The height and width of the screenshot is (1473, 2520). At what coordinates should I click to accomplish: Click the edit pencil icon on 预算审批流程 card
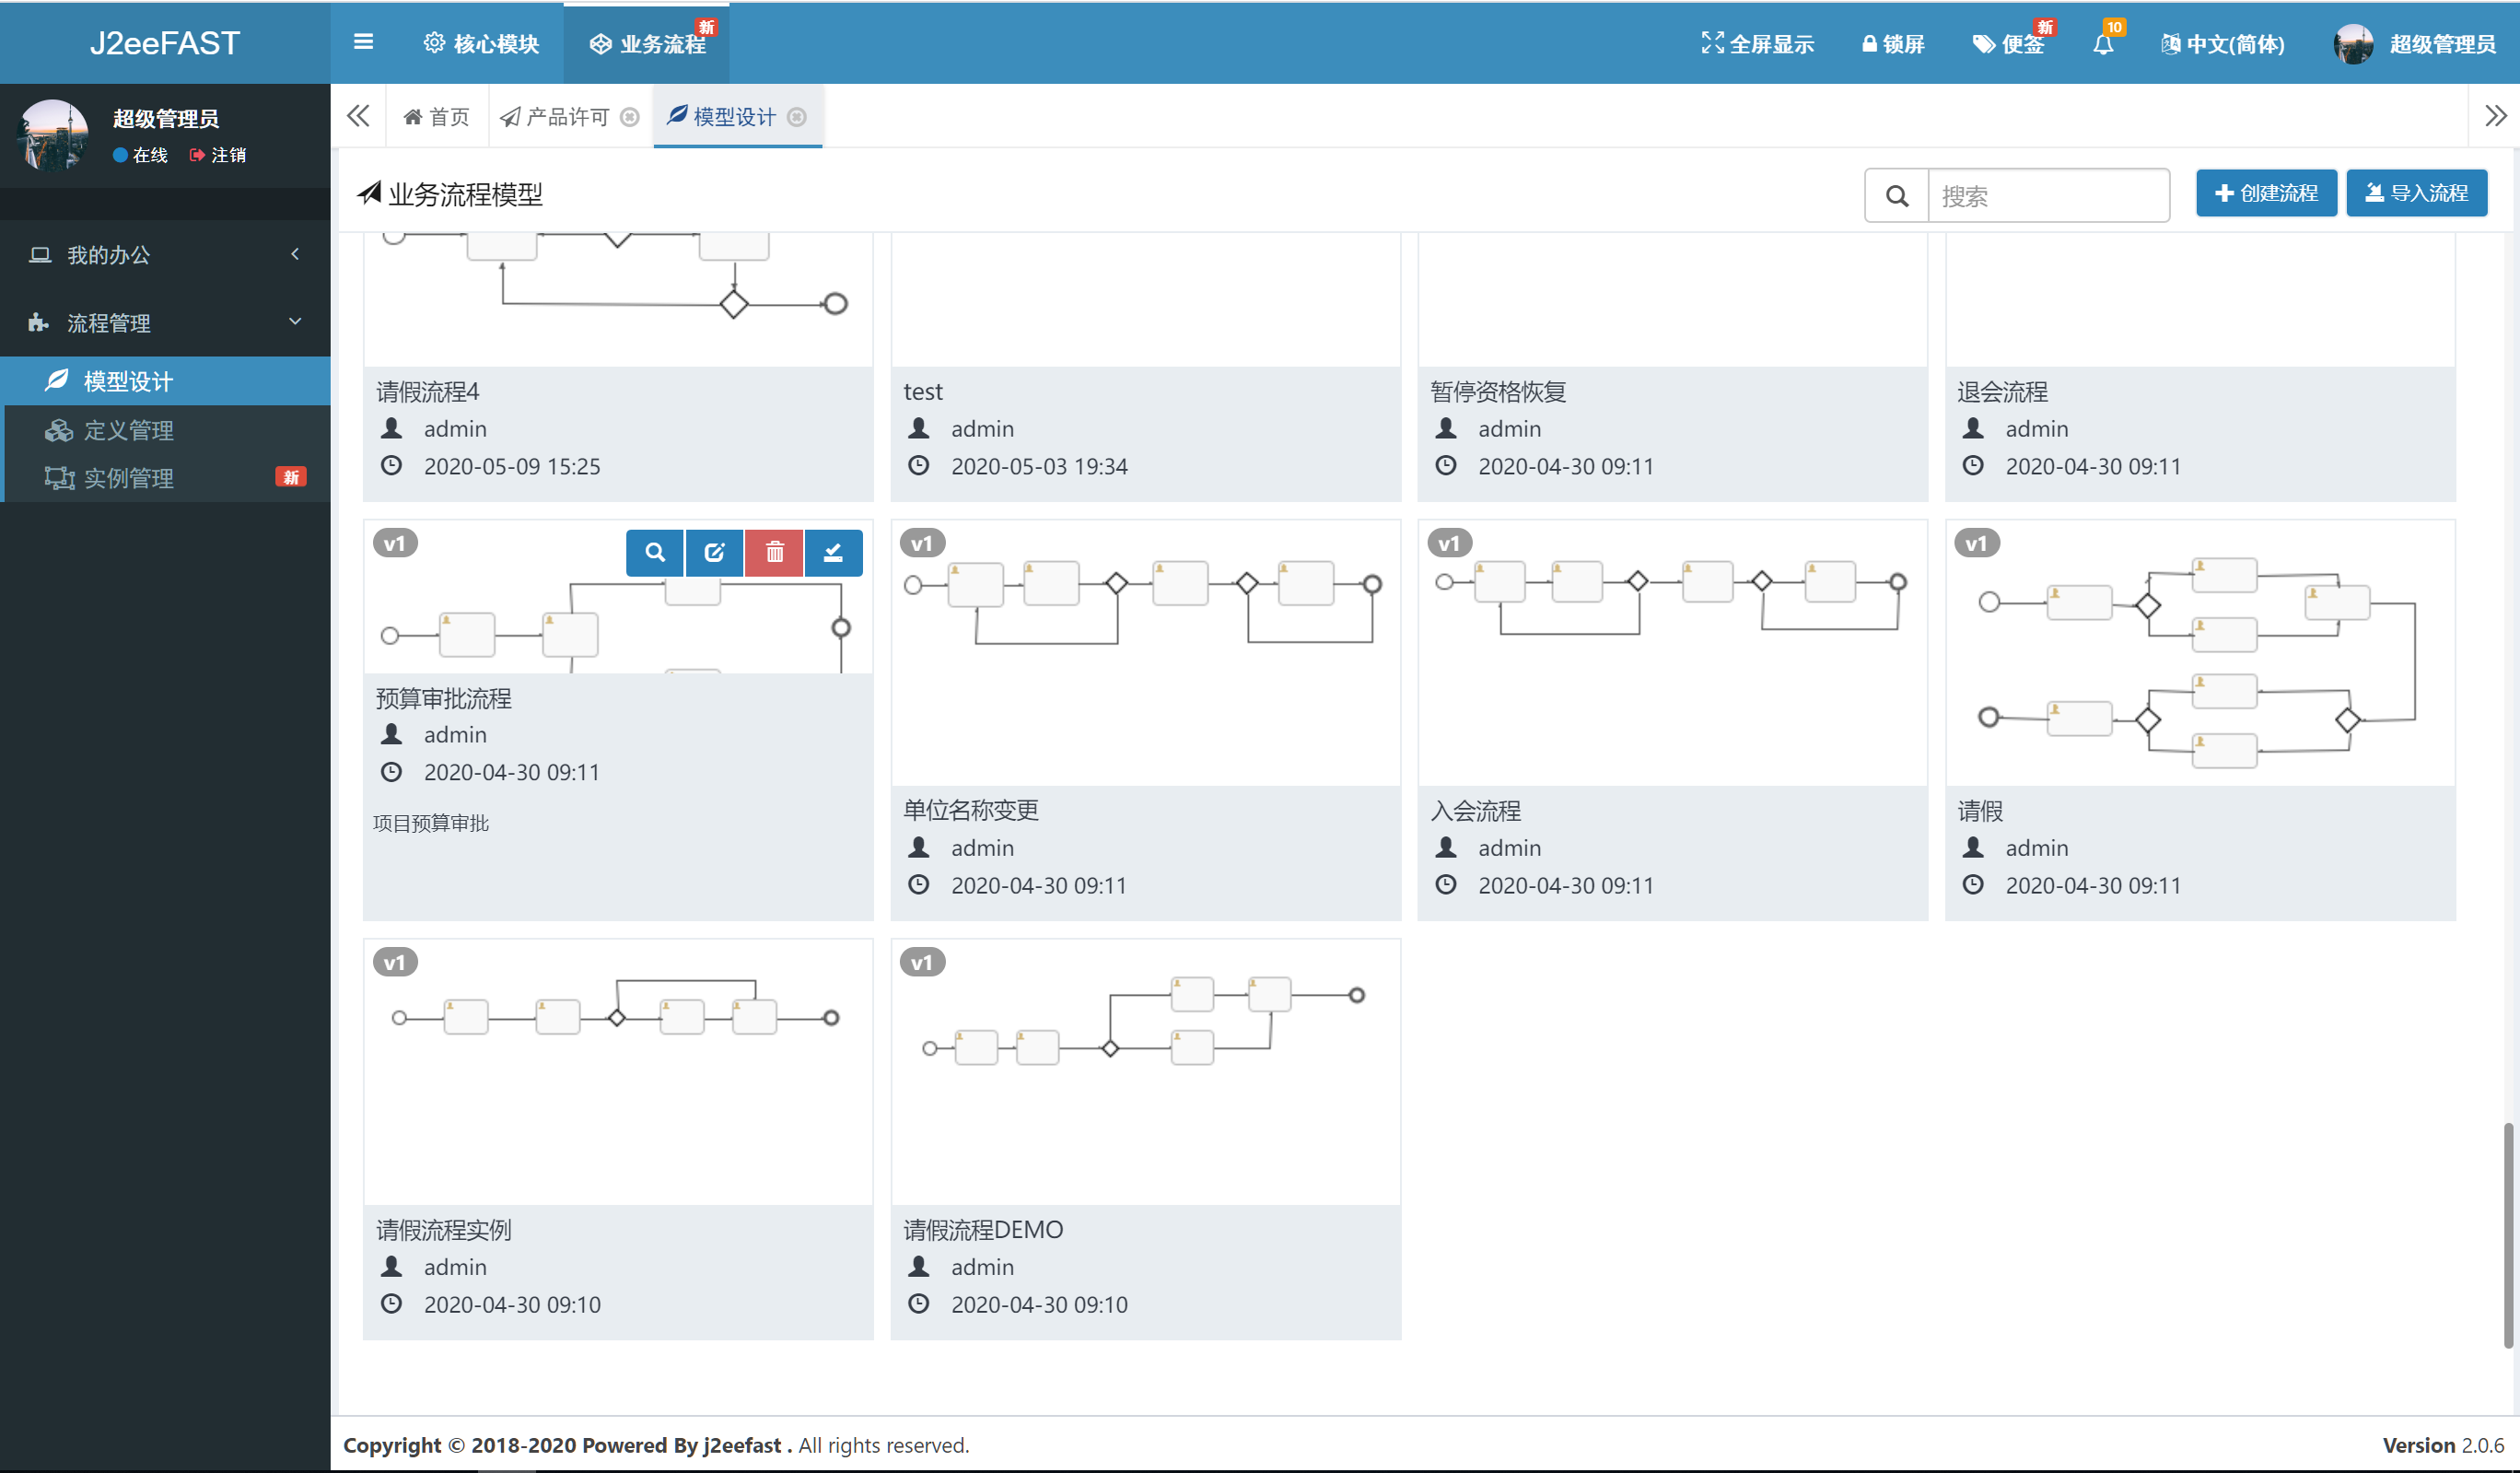(x=714, y=552)
